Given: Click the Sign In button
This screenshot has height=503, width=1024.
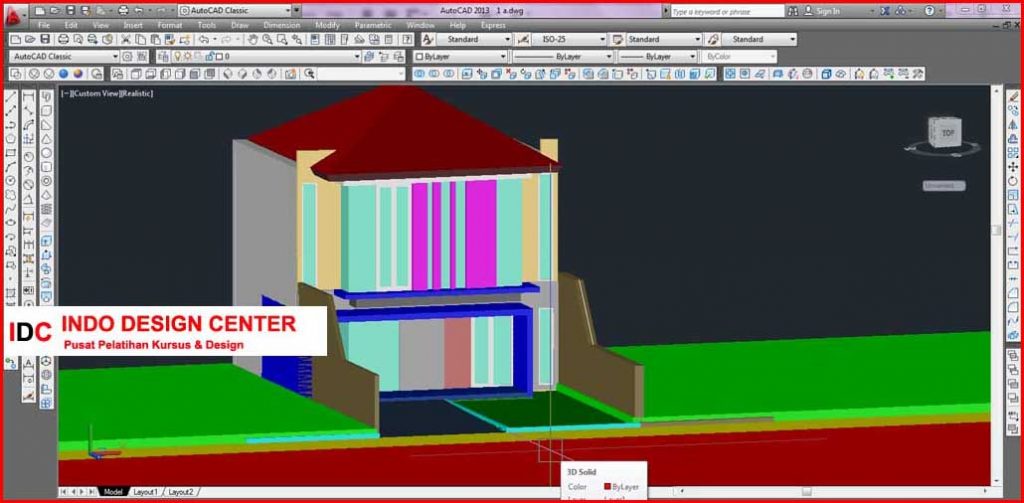Looking at the screenshot, I should 822,11.
